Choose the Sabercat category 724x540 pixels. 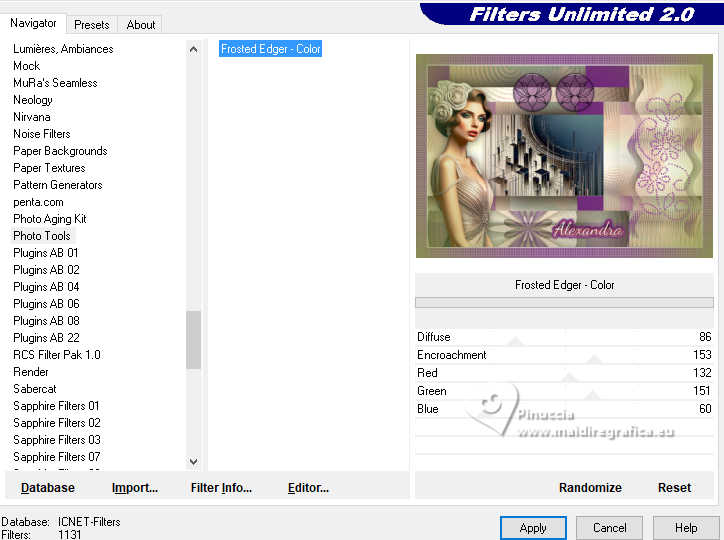[x=35, y=389]
